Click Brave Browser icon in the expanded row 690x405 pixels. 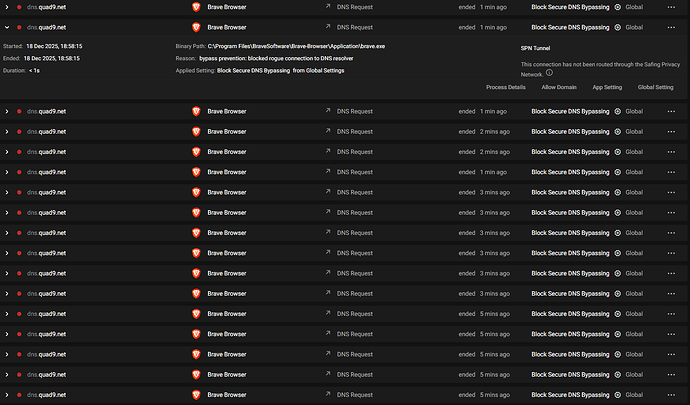(196, 26)
